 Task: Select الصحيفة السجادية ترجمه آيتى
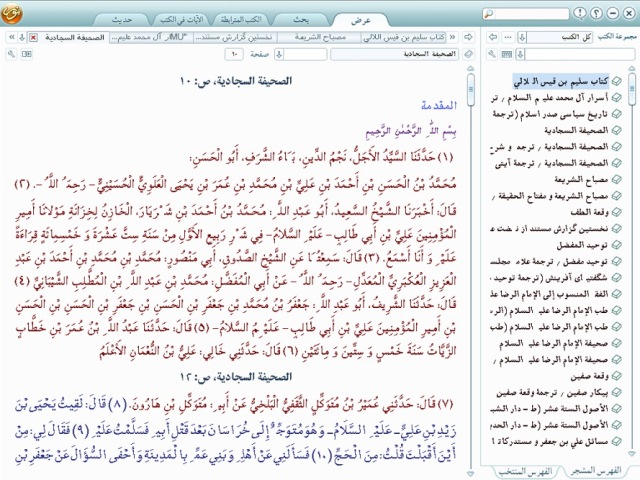[x=551, y=163]
